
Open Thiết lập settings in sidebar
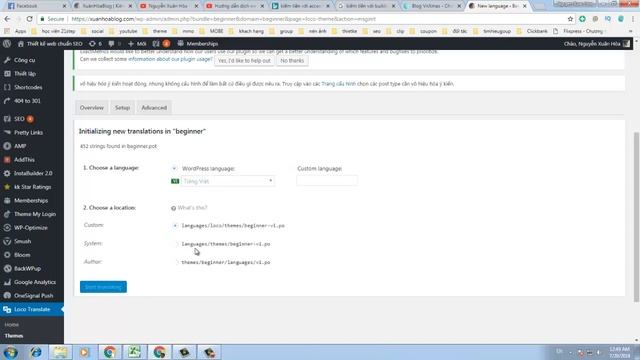pyautogui.click(x=25, y=73)
